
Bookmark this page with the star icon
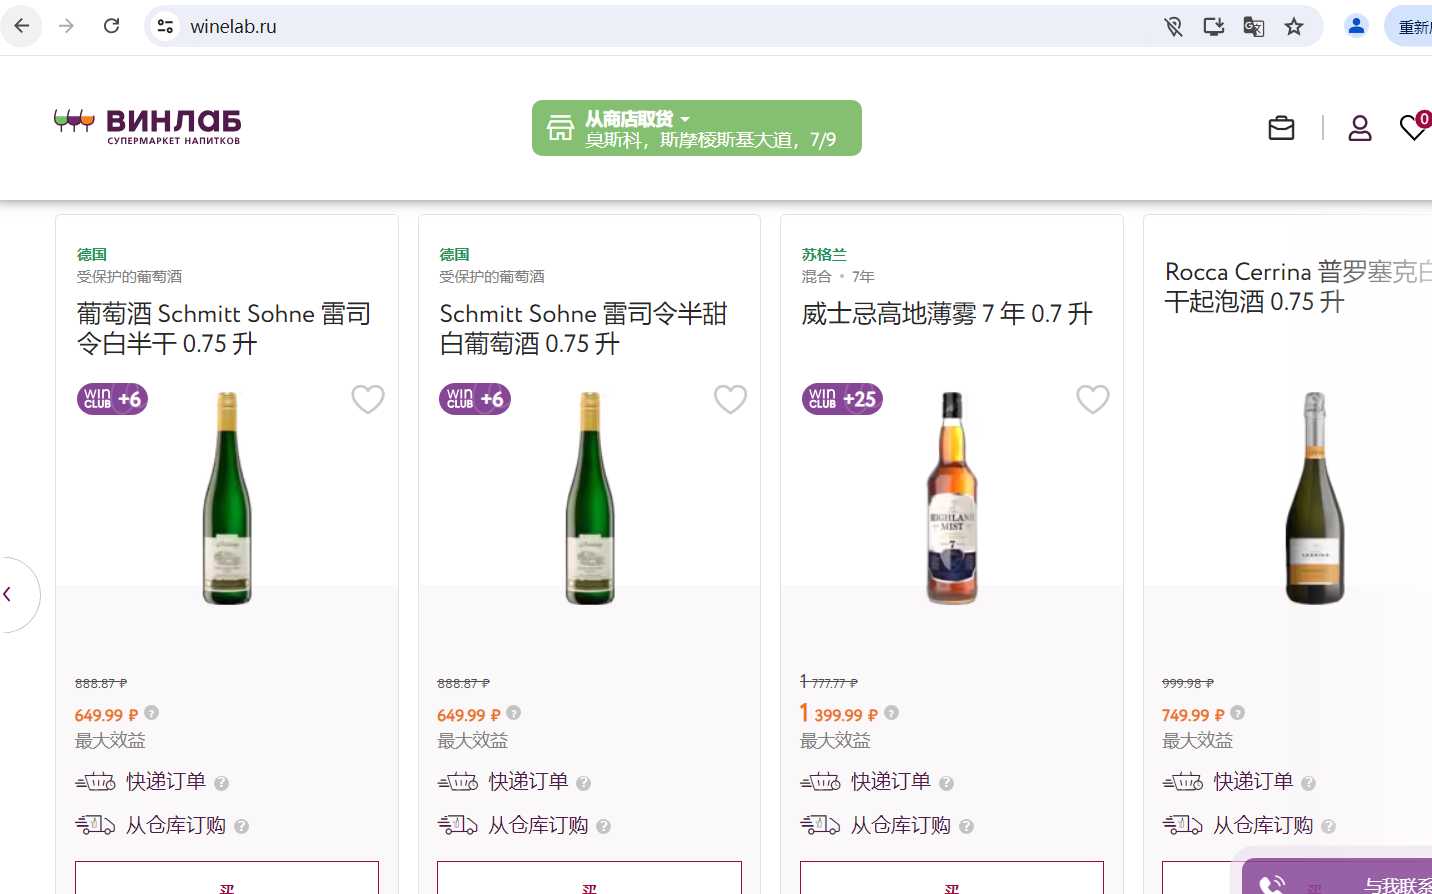pyautogui.click(x=1294, y=26)
